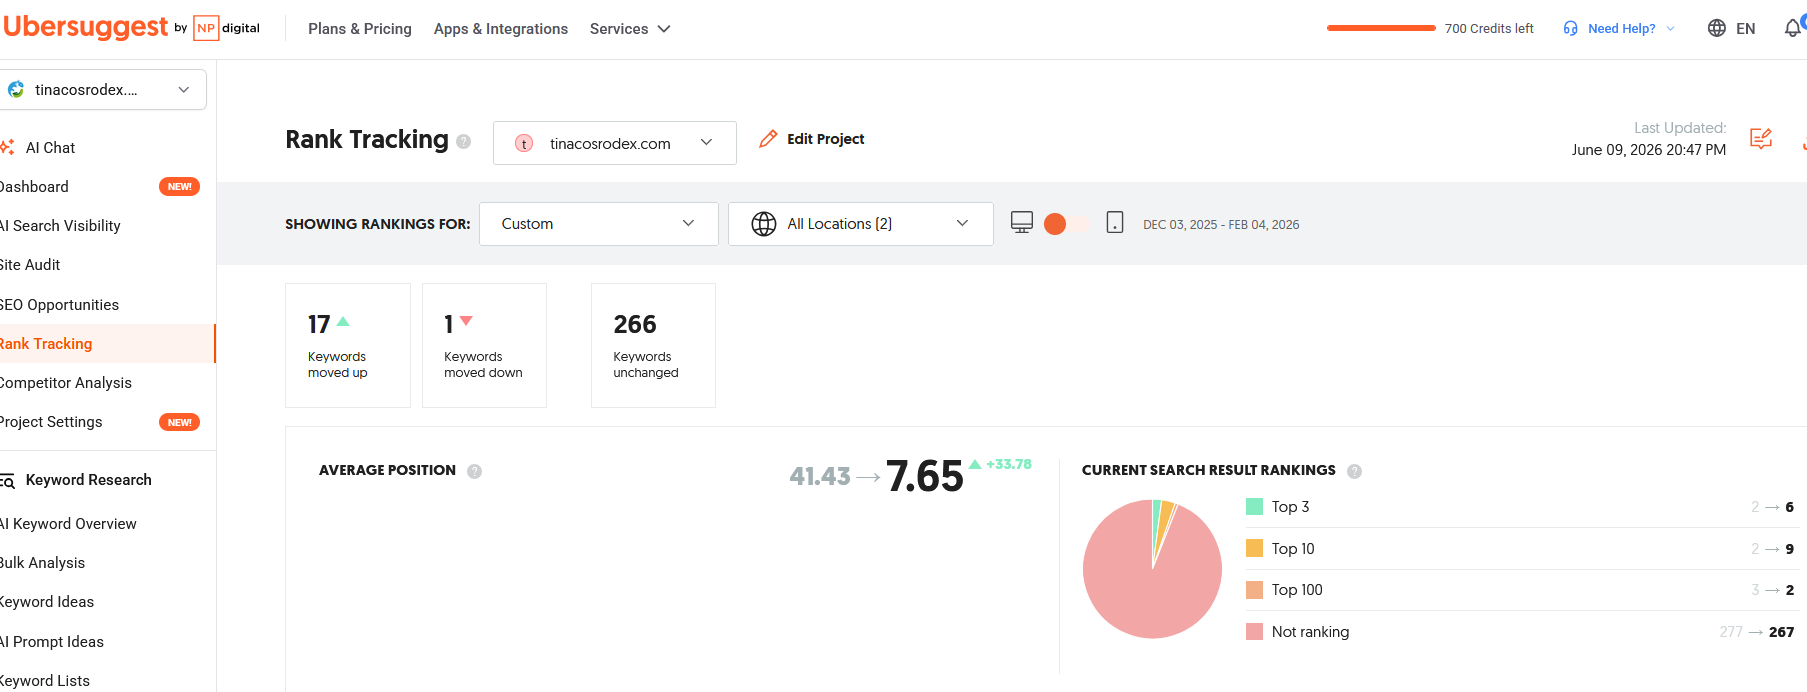Click the 7.65 average position value

click(925, 476)
